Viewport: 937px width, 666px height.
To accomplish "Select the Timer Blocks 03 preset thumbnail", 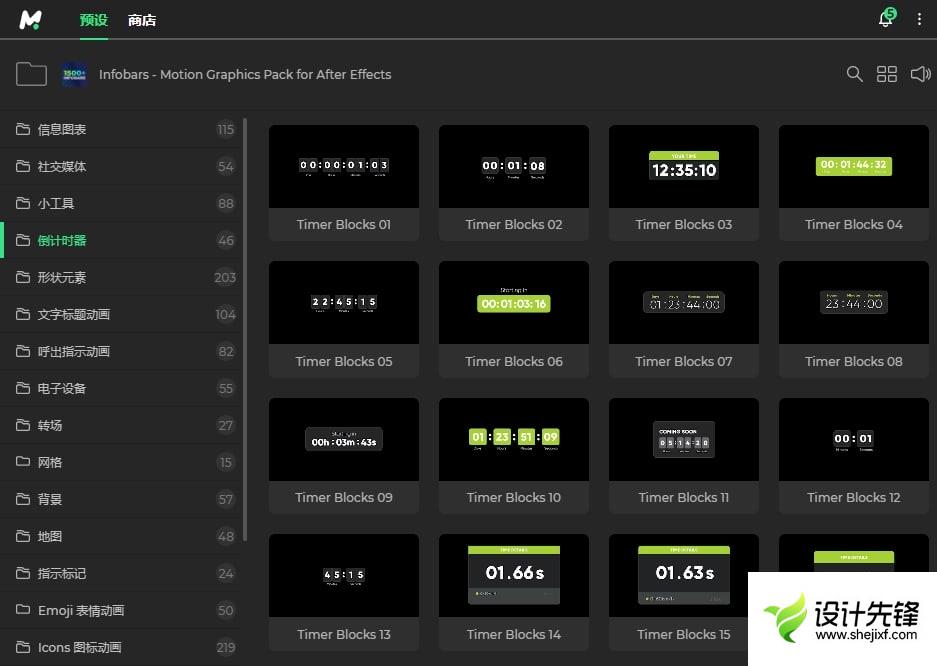I will (x=684, y=167).
